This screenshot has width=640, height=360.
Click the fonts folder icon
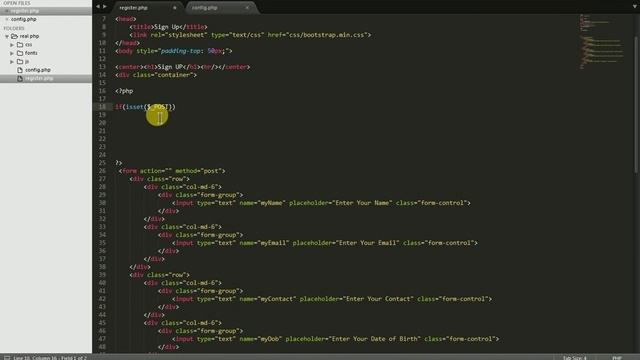[x=20, y=53]
